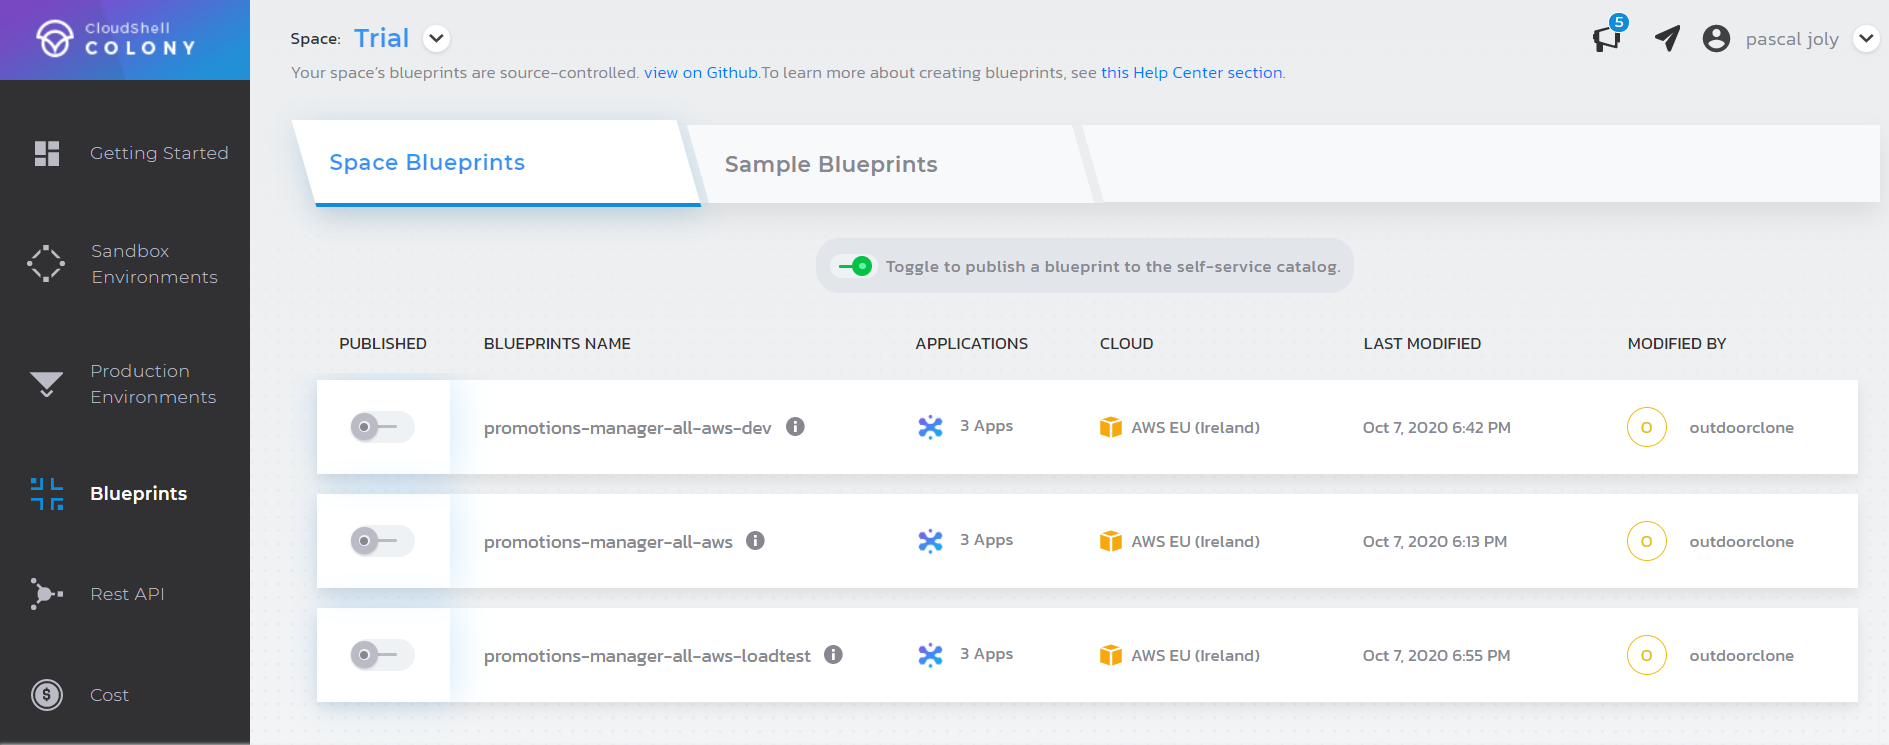Screen dimensions: 1889x745
Task: Click outdoorclone avatar in promotions-manager-all-aws-loadtest row
Action: 1646,655
